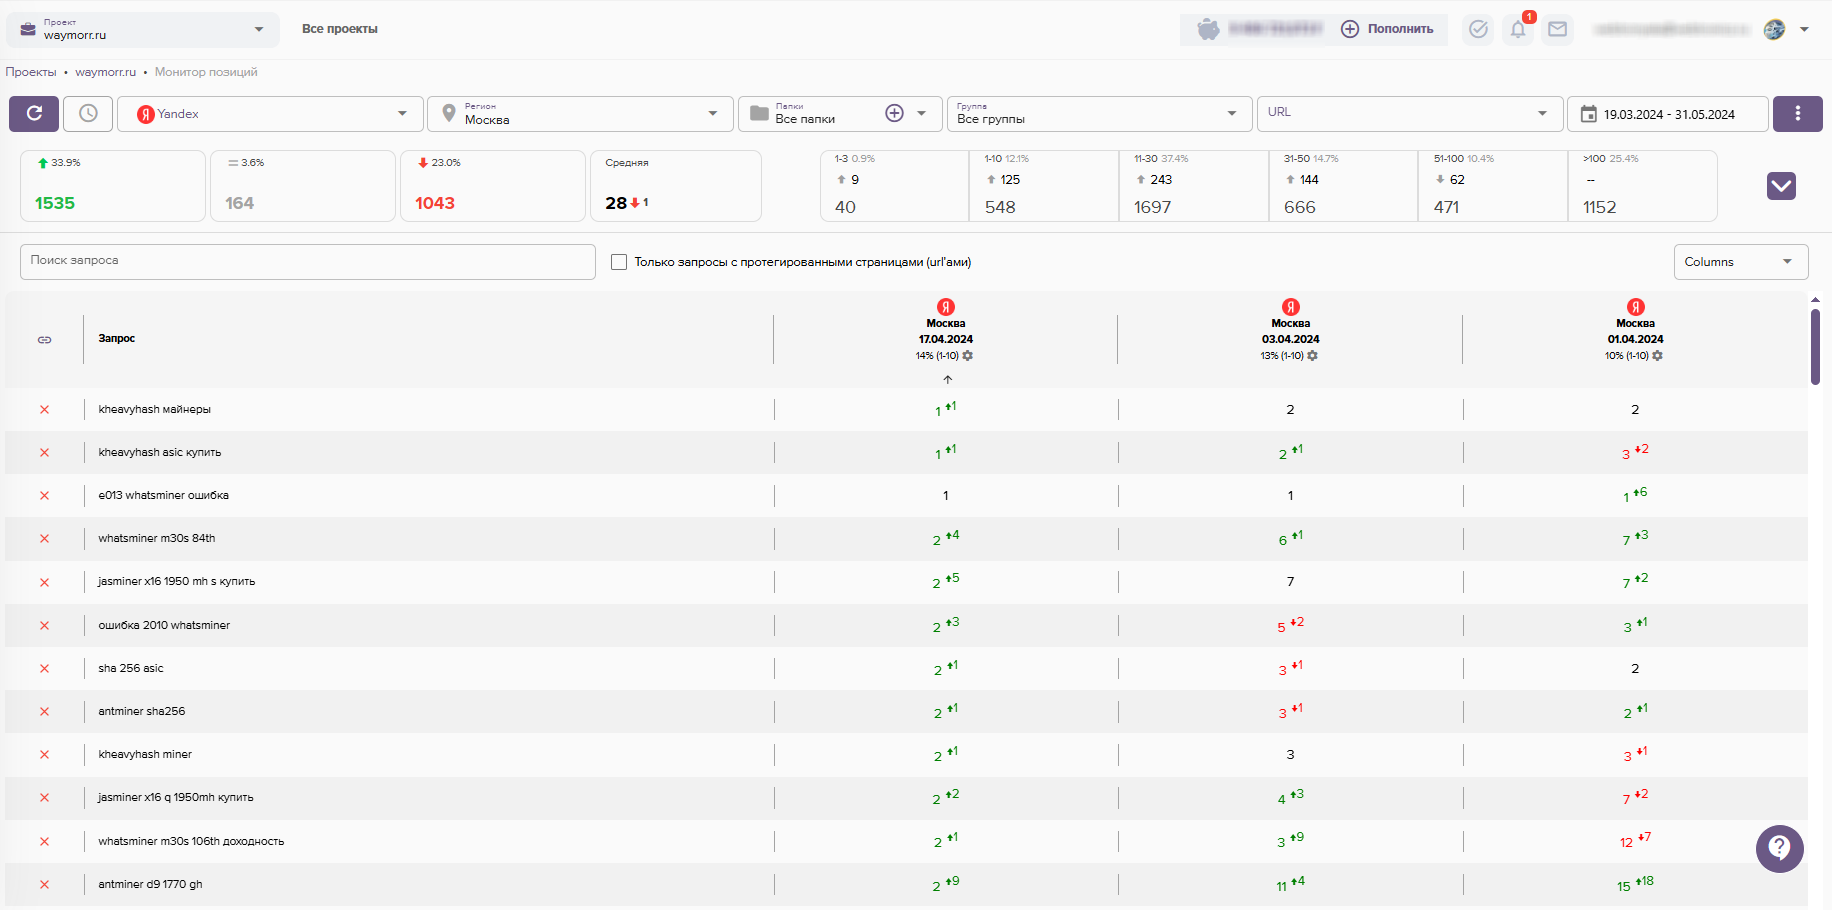Viewport: 1832px width, 910px height.
Task: Open the mail envelope icon
Action: pyautogui.click(x=1557, y=30)
